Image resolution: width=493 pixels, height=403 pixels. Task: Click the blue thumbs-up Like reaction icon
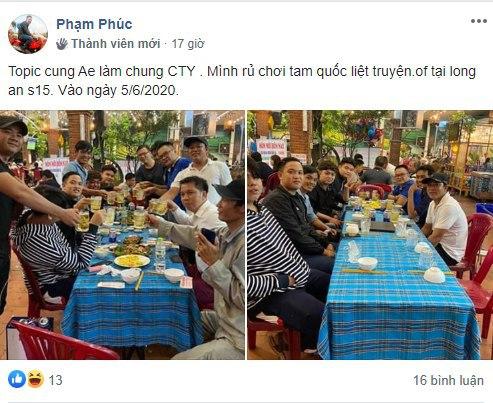[17, 379]
